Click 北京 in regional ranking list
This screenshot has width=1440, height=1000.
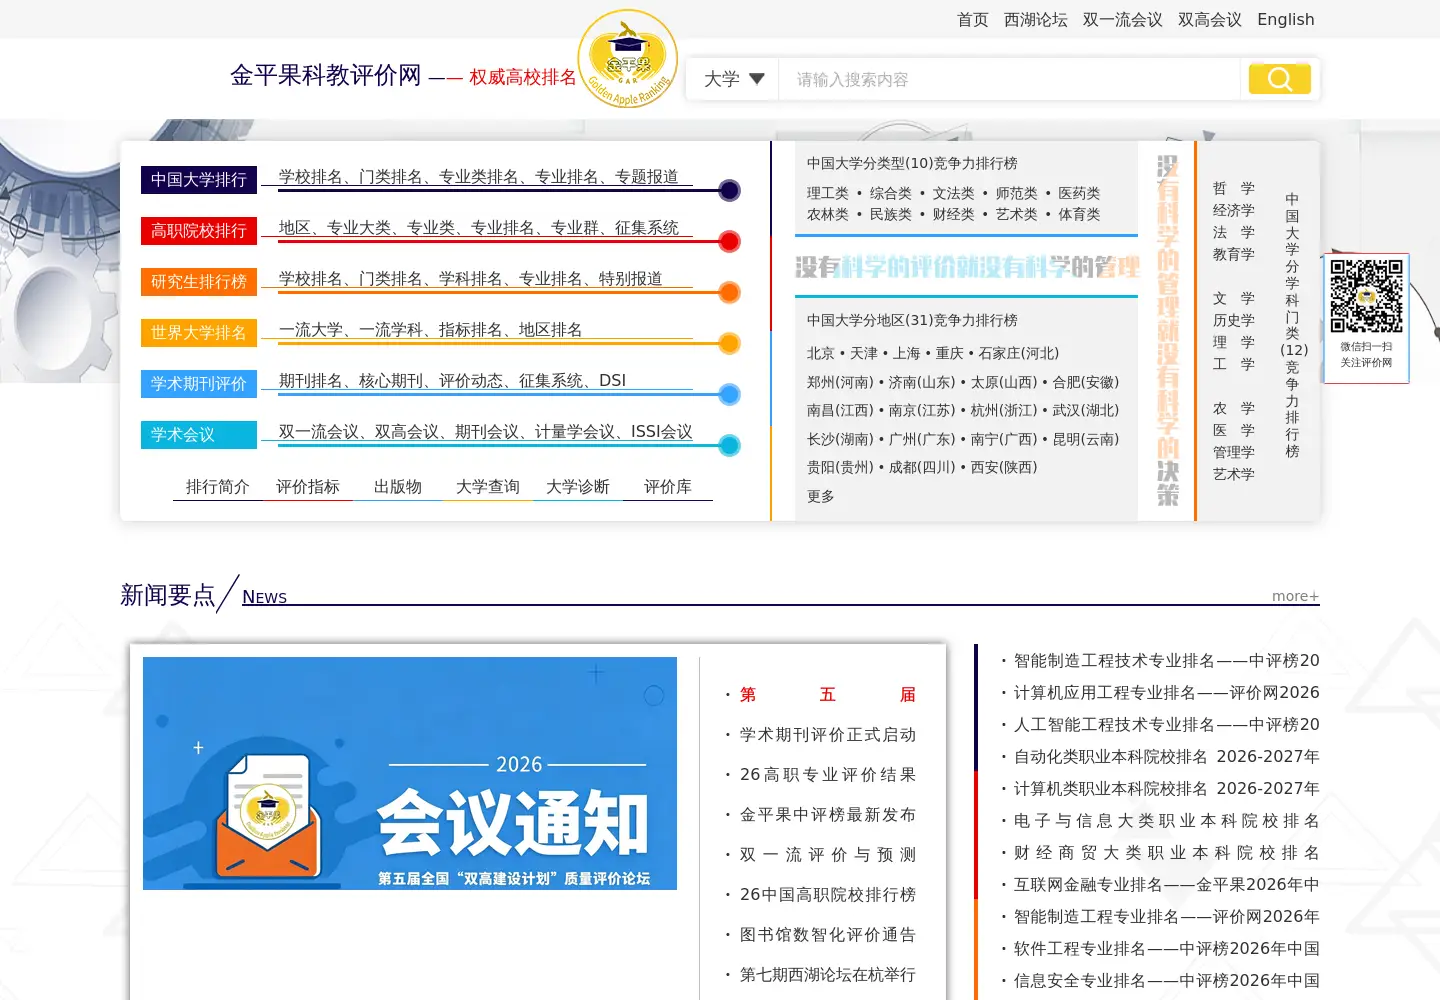click(x=821, y=353)
